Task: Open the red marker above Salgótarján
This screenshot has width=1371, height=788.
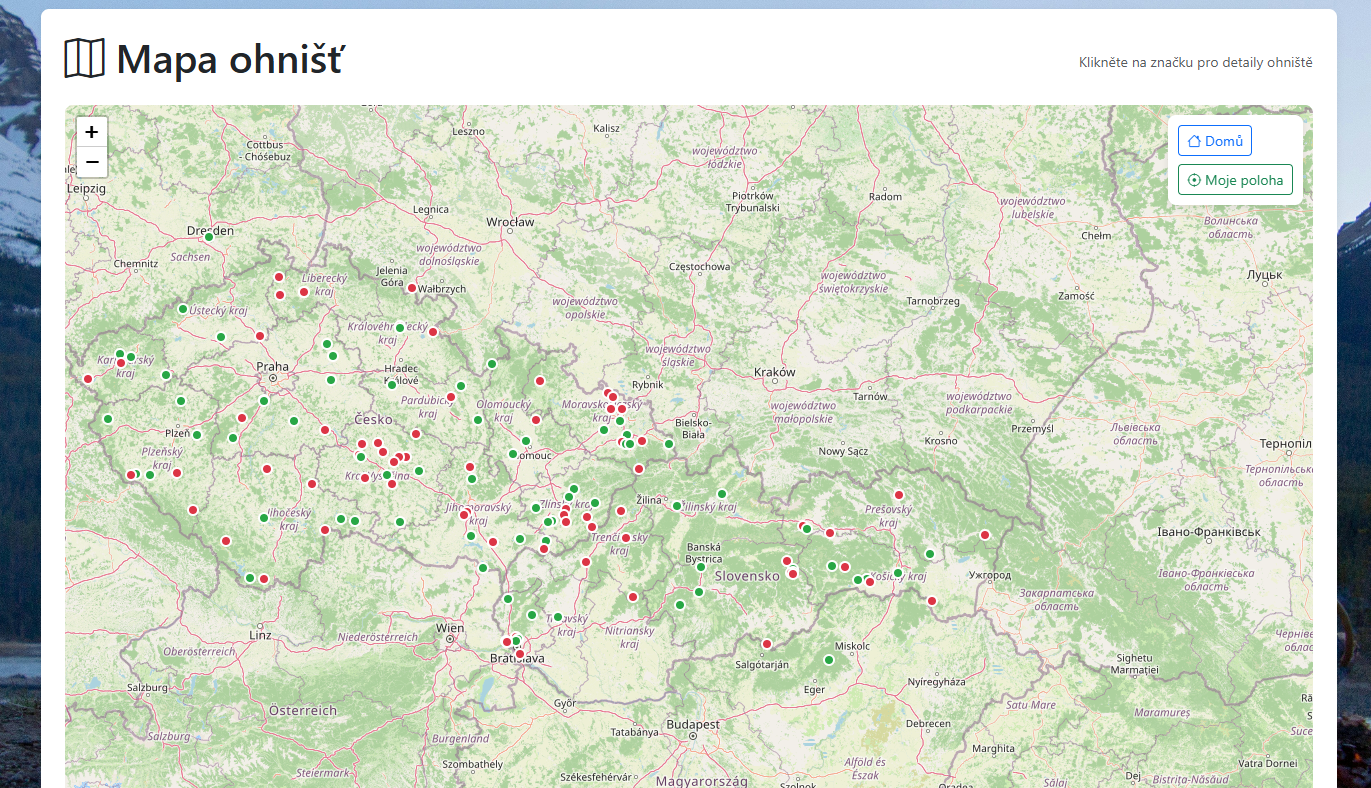Action: coord(767,644)
